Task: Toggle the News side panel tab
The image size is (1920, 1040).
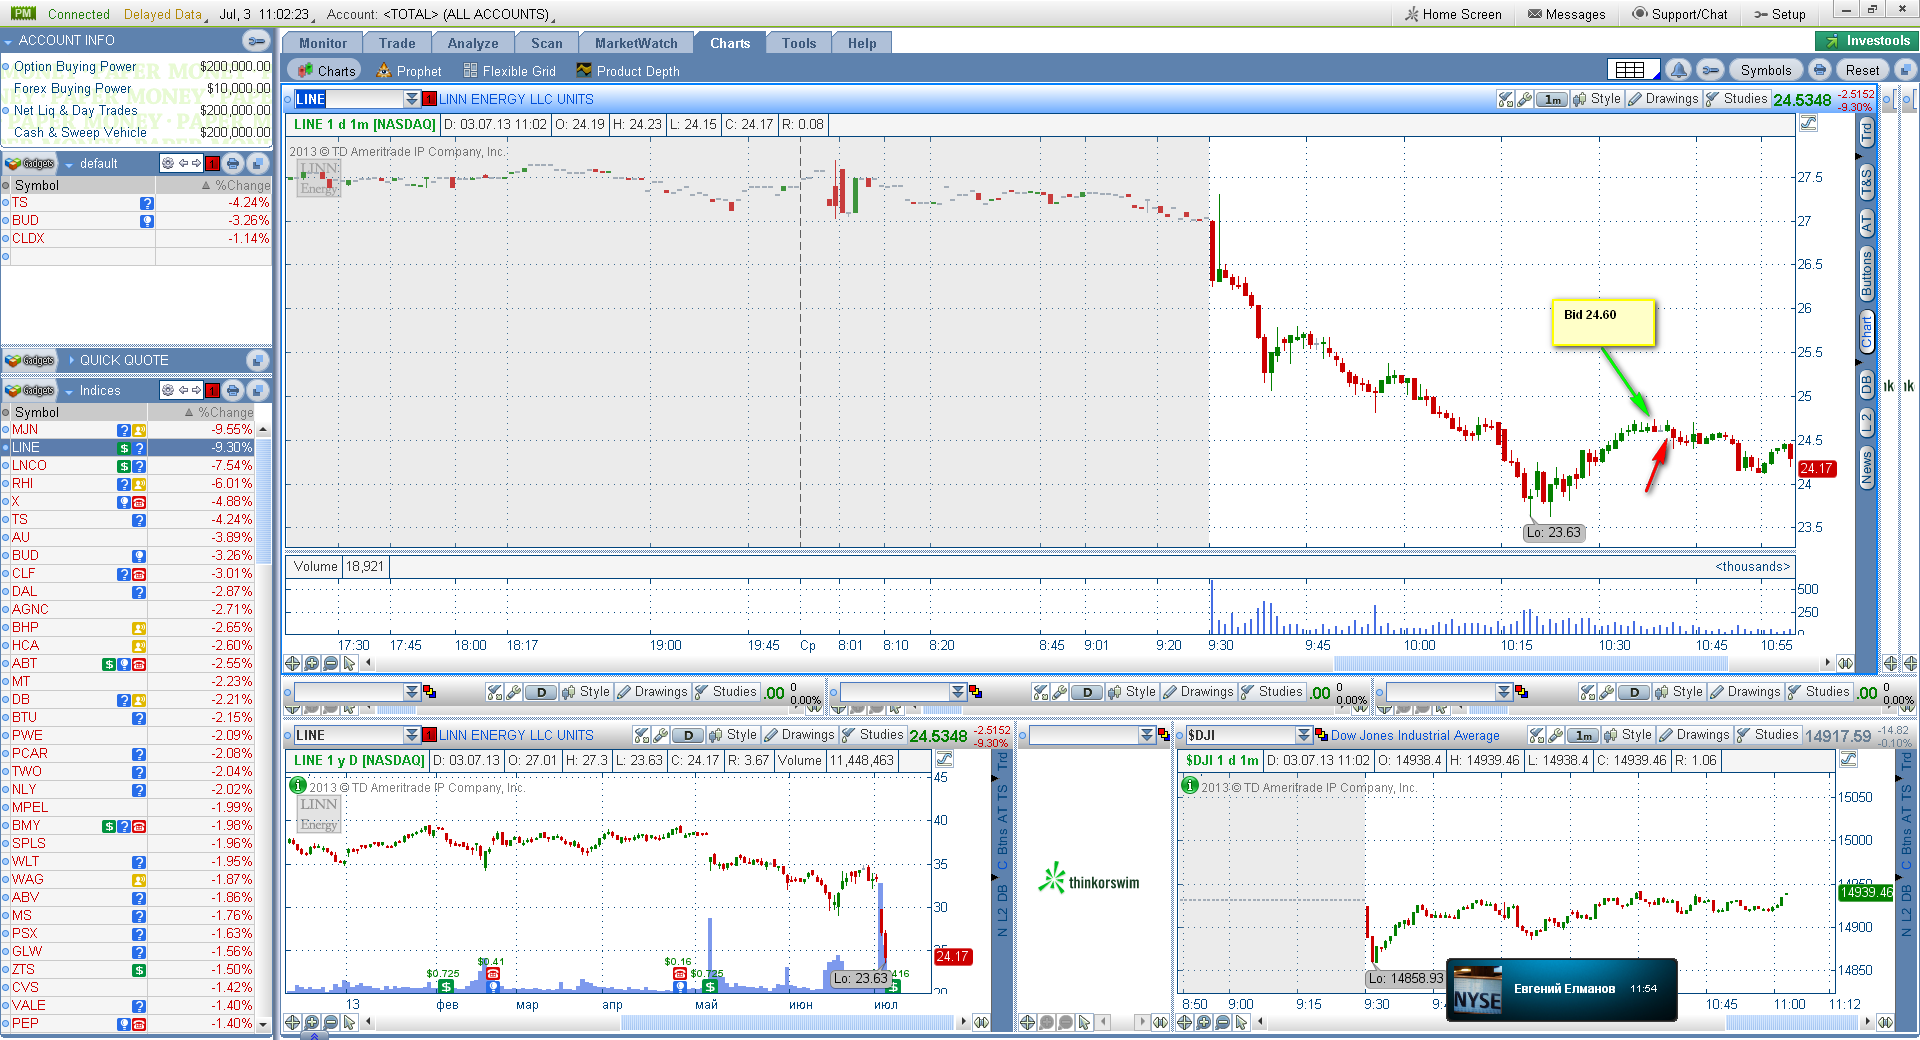Action: [x=1866, y=468]
